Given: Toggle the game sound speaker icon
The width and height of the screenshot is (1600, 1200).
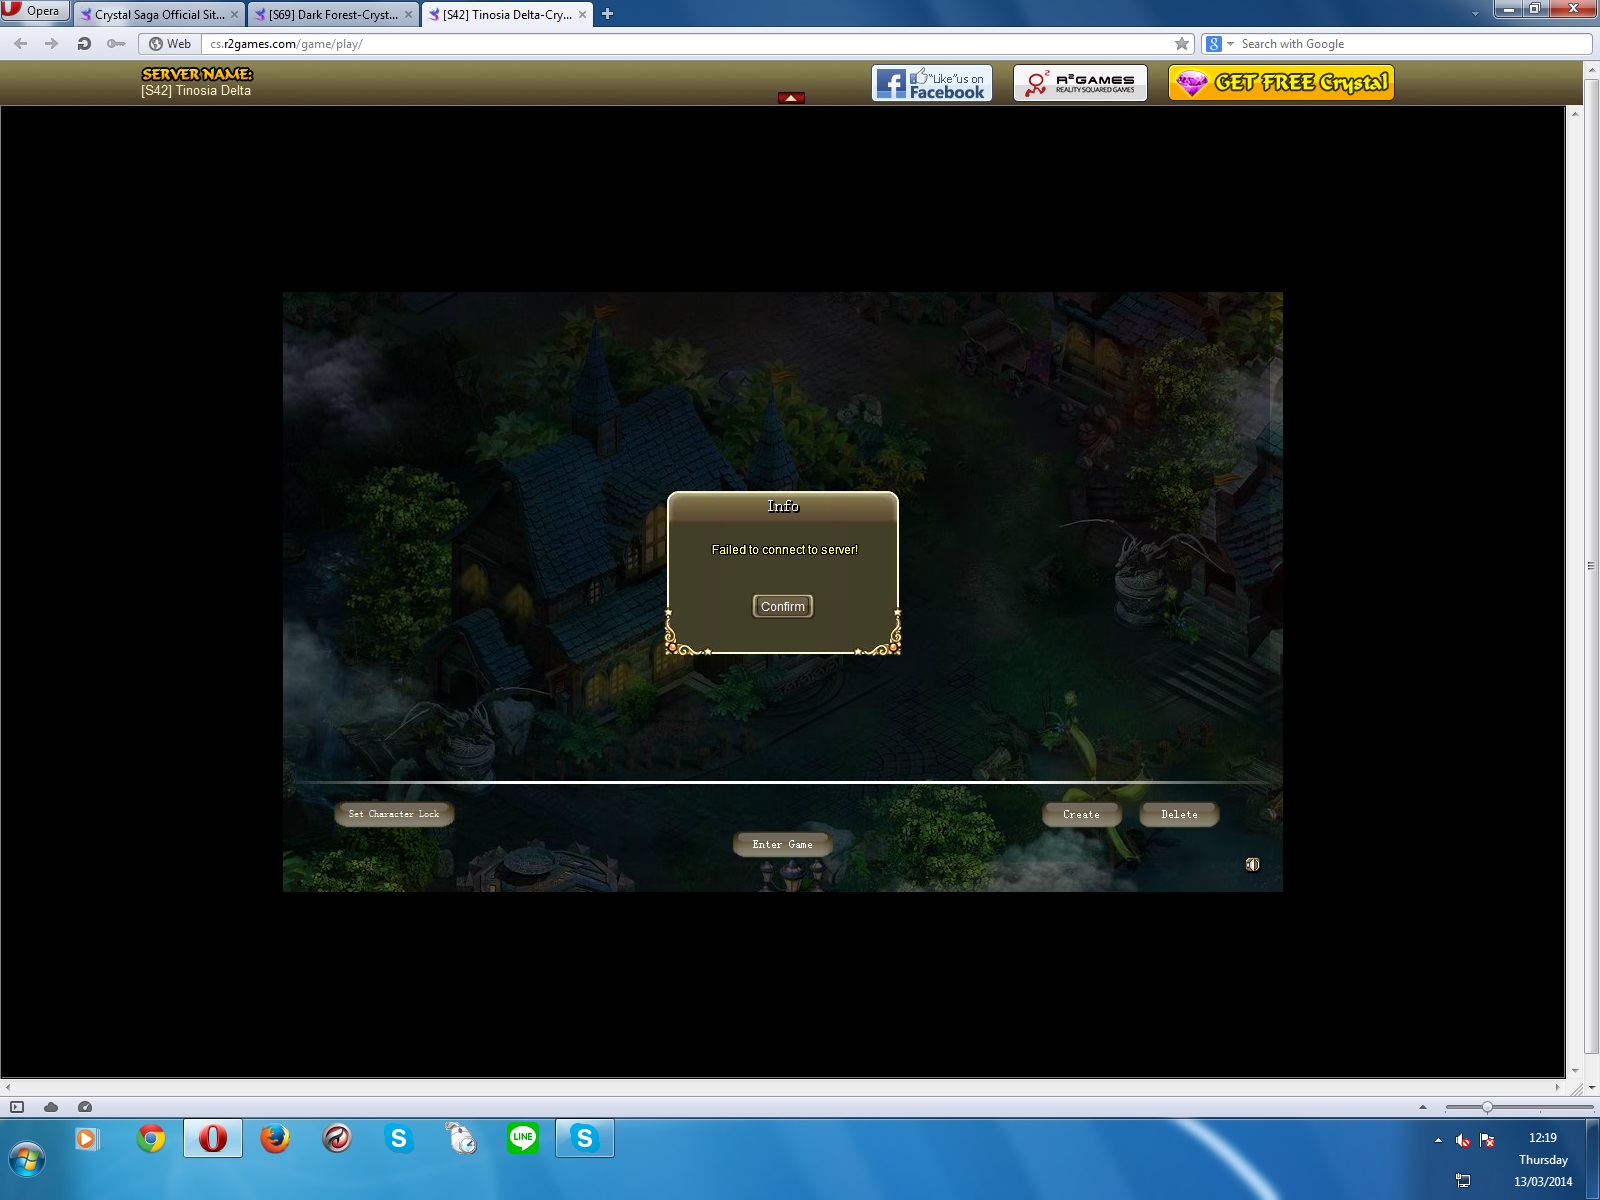Looking at the screenshot, I should pyautogui.click(x=1252, y=865).
